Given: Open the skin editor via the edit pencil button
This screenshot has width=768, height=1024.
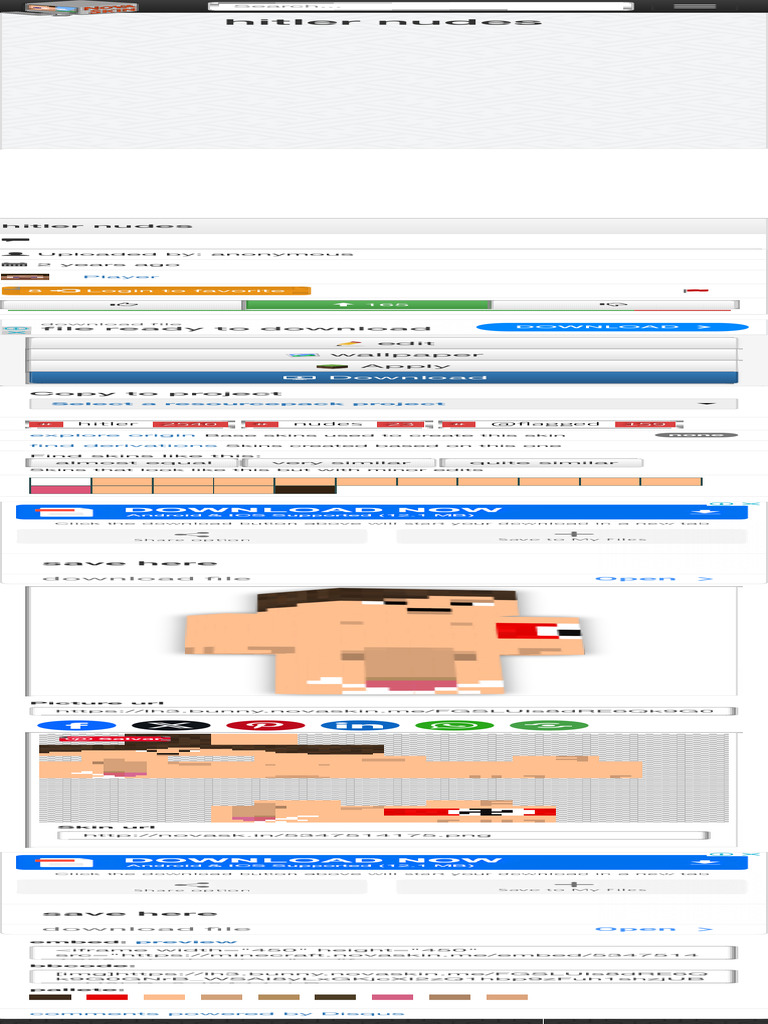Looking at the screenshot, I should click(382, 343).
